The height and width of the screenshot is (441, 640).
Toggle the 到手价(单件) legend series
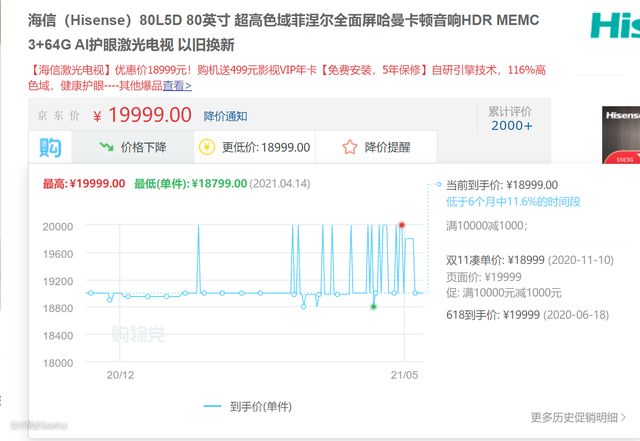coord(248,406)
